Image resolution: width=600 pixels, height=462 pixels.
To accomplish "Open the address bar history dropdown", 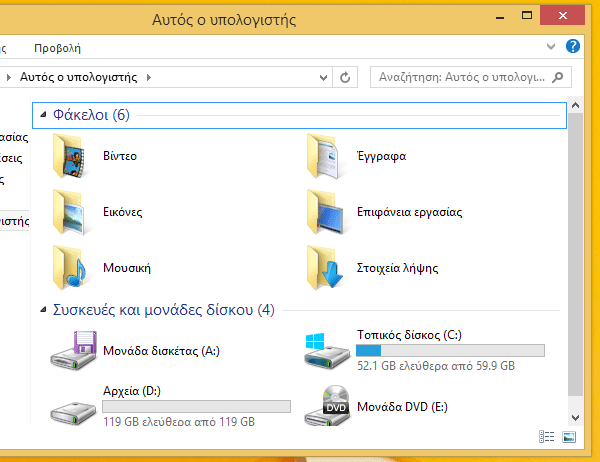I will coord(323,78).
